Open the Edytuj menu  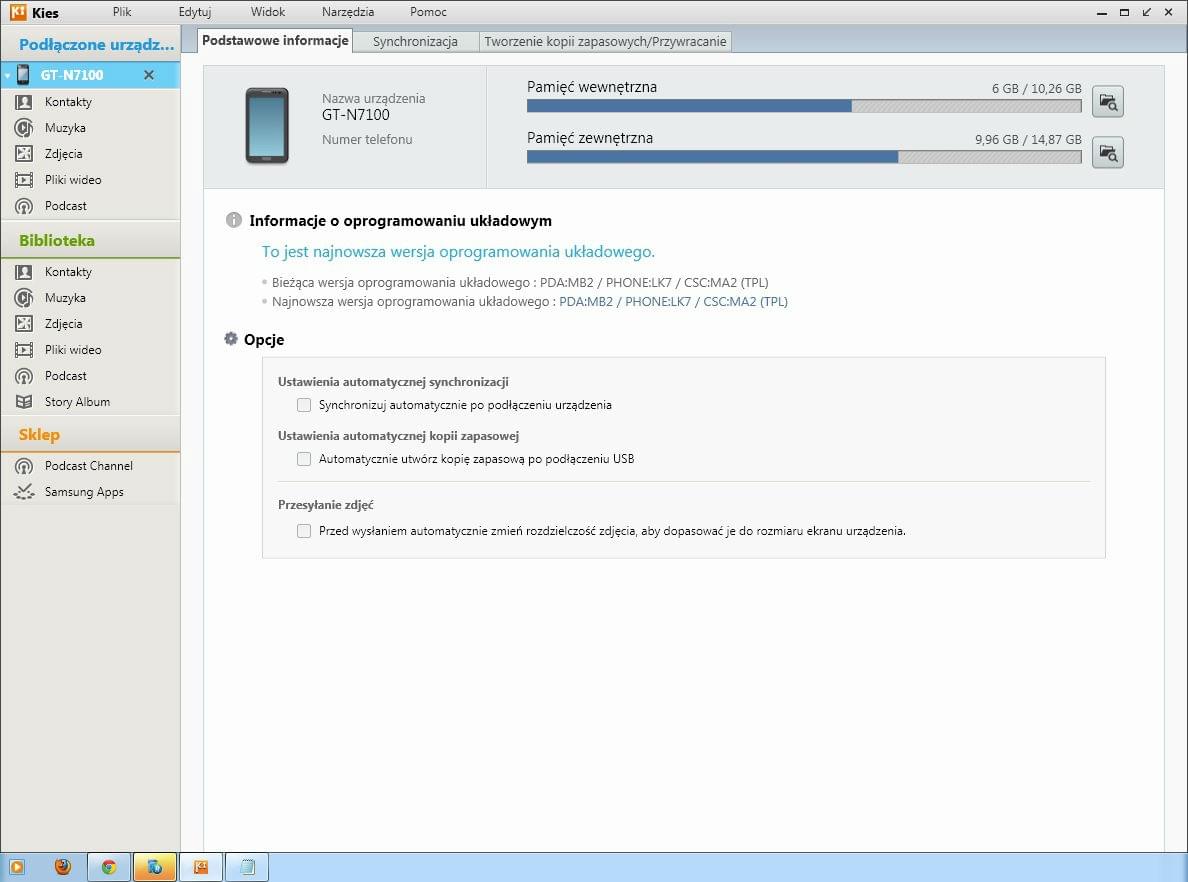(x=195, y=12)
